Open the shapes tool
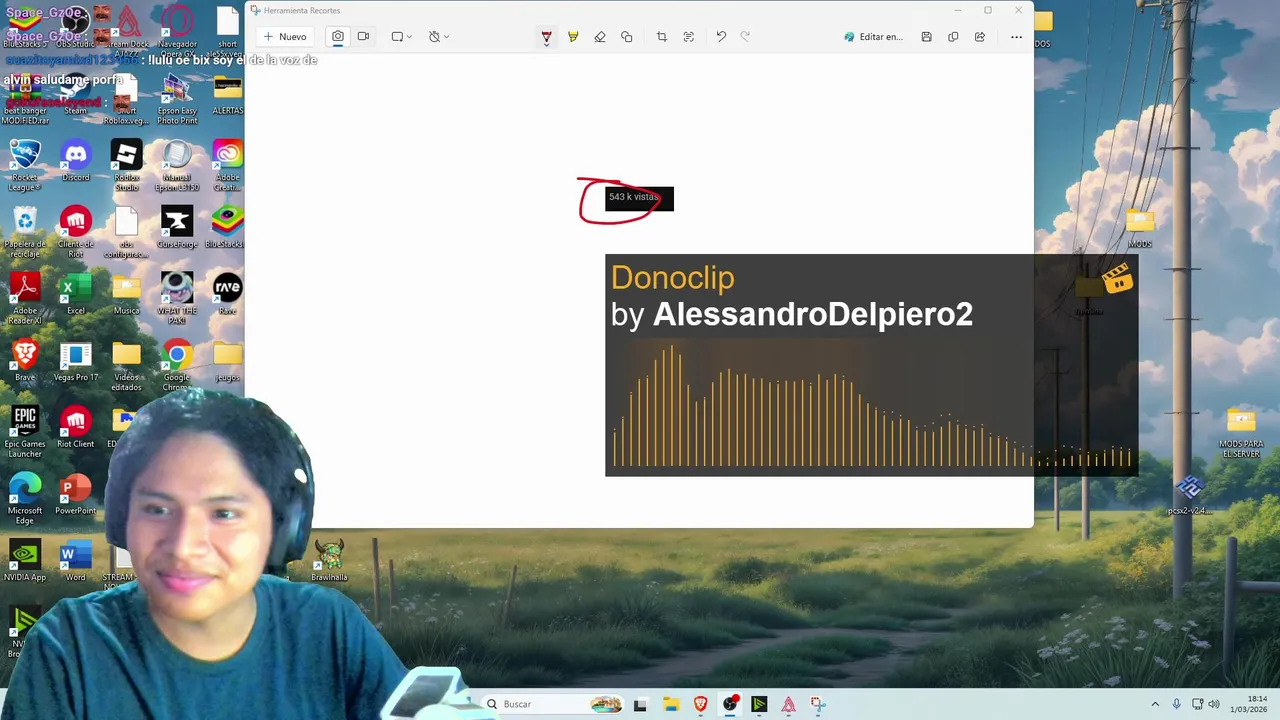The image size is (1280, 720). click(627, 37)
